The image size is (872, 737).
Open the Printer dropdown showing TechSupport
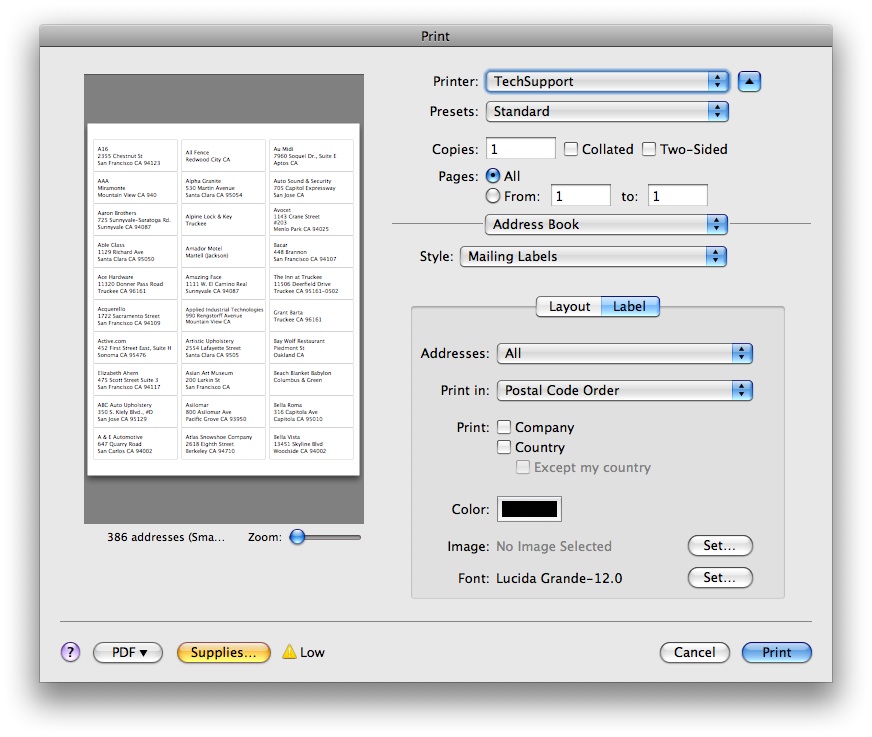(x=607, y=82)
